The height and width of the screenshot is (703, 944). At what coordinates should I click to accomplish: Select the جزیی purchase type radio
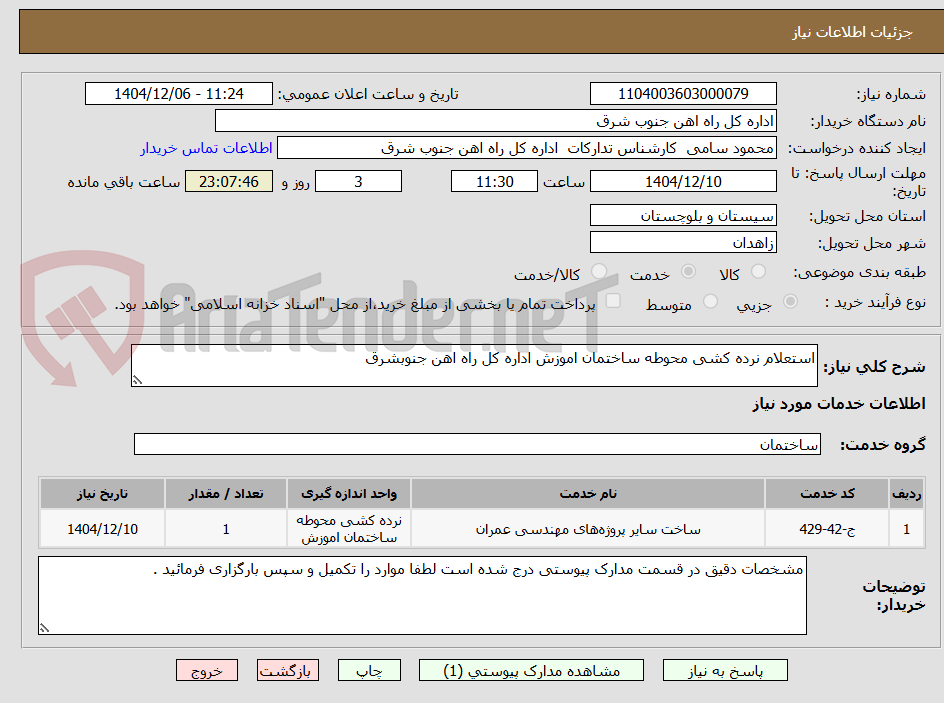click(x=790, y=301)
